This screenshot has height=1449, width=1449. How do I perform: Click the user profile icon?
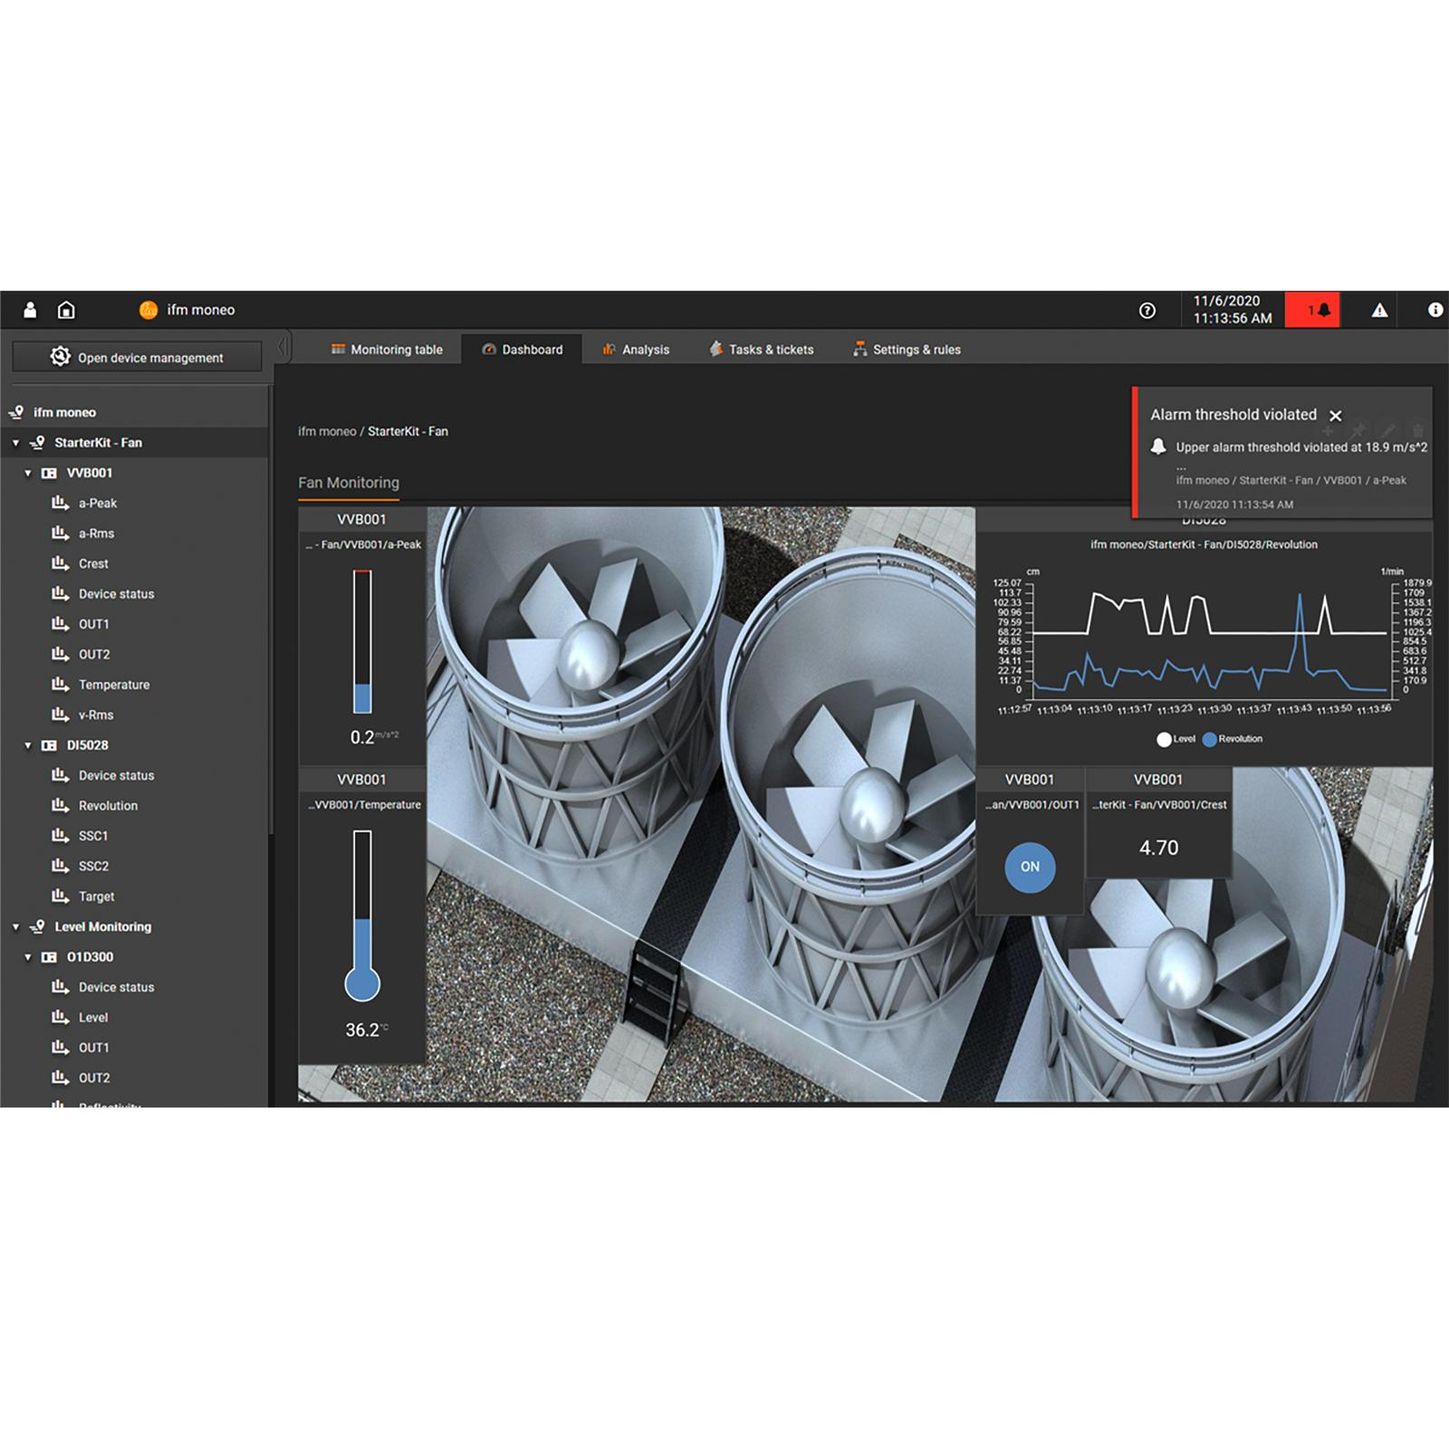click(x=30, y=310)
